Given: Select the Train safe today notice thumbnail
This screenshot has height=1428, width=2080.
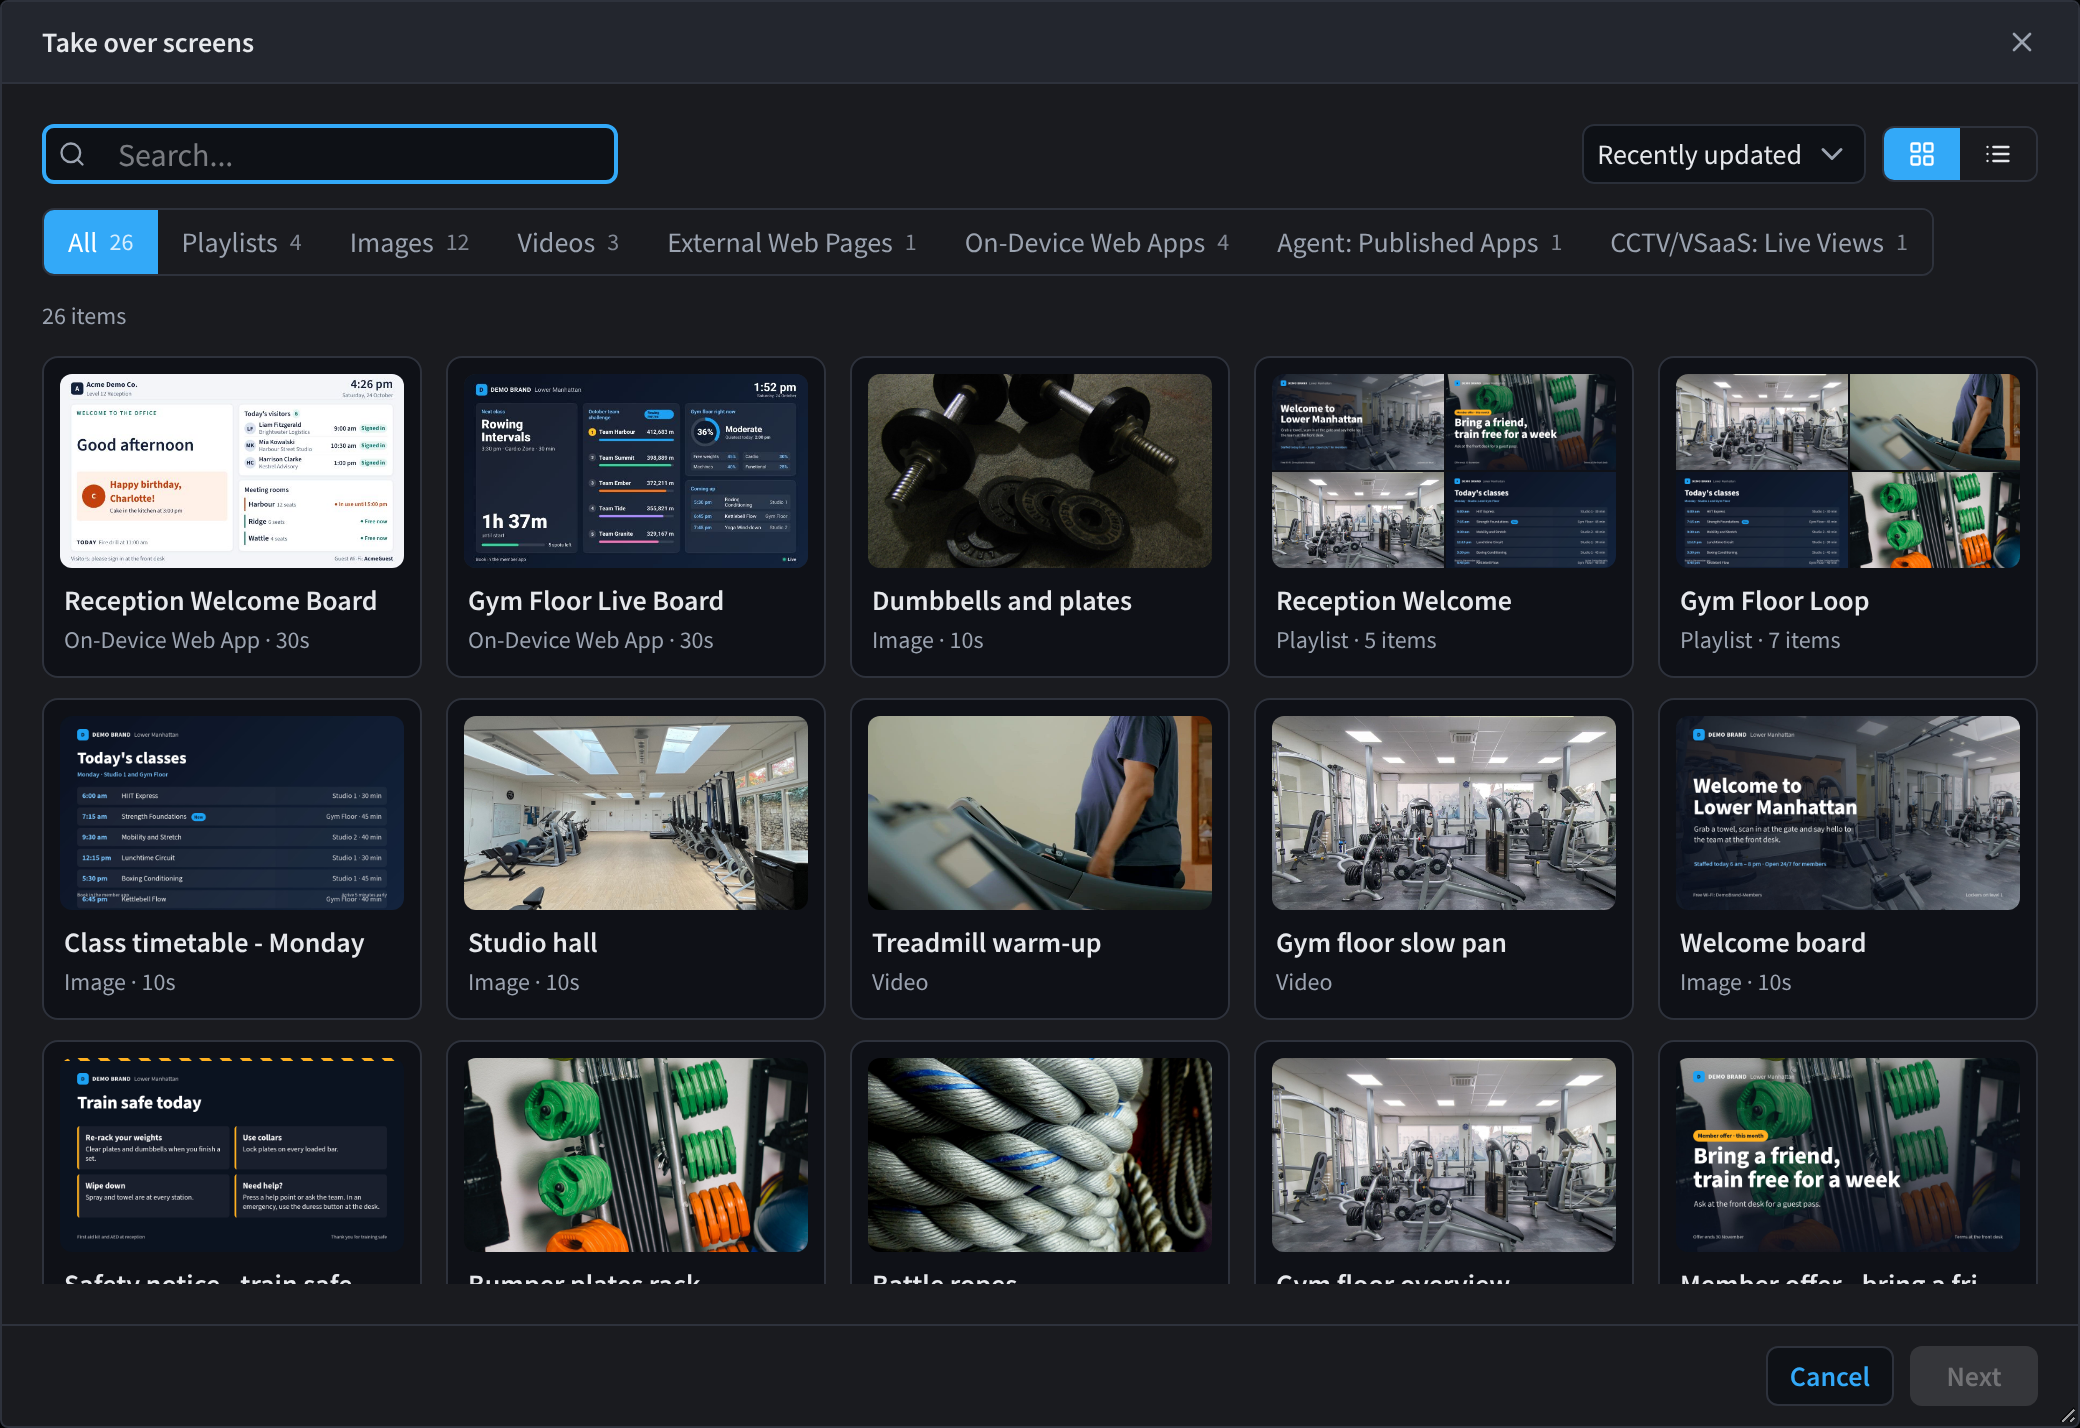Looking at the screenshot, I should (x=232, y=1155).
